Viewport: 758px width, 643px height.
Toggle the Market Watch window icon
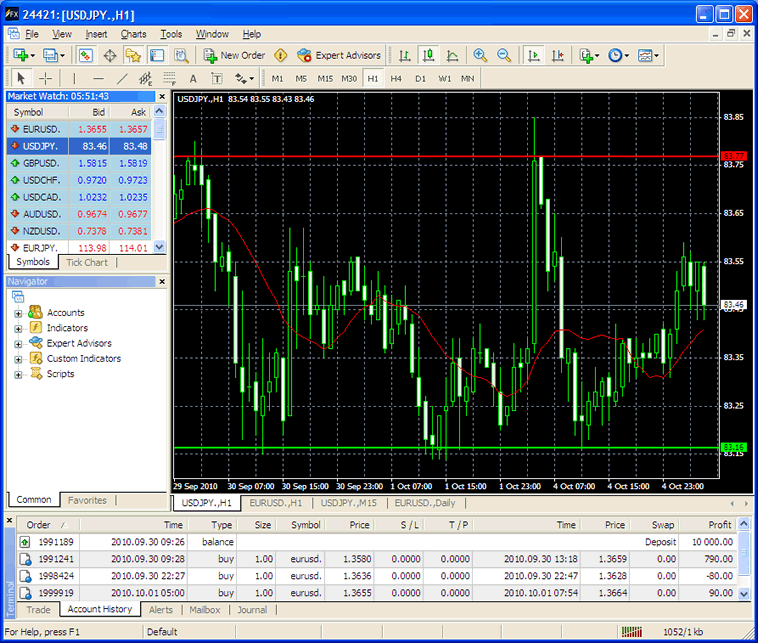click(86, 56)
